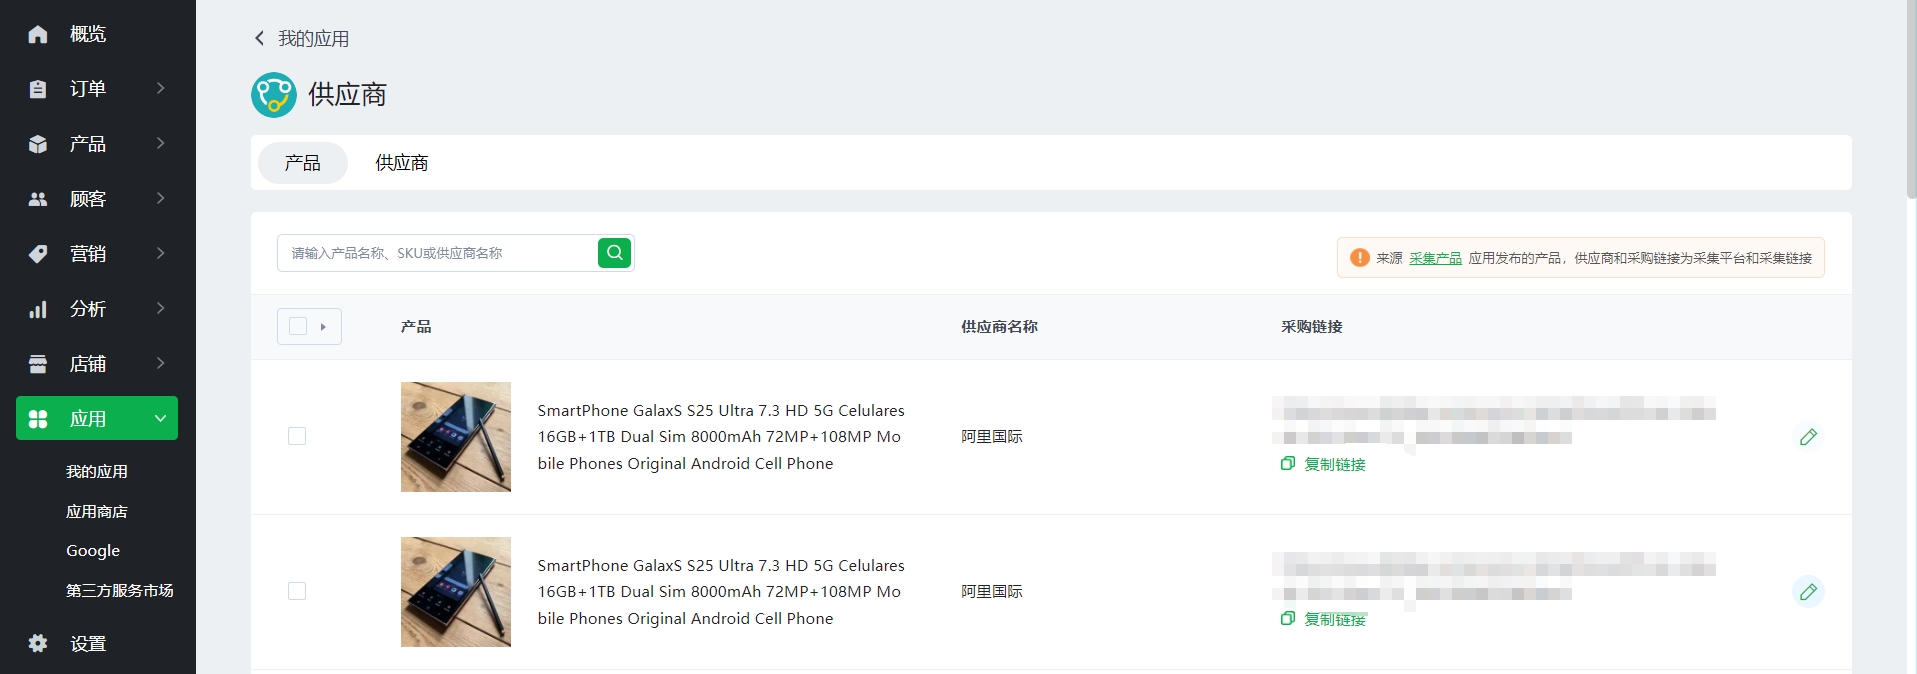This screenshot has height=674, width=1917.
Task: Open the bulk-select dropdown arrow beside the header checkbox
Action: [323, 327]
